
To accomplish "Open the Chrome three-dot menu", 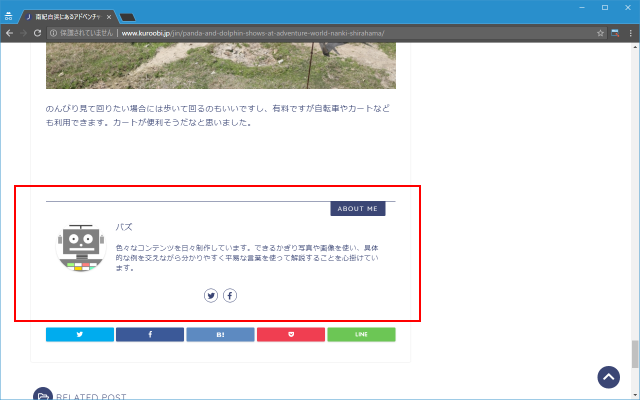I will [630, 33].
